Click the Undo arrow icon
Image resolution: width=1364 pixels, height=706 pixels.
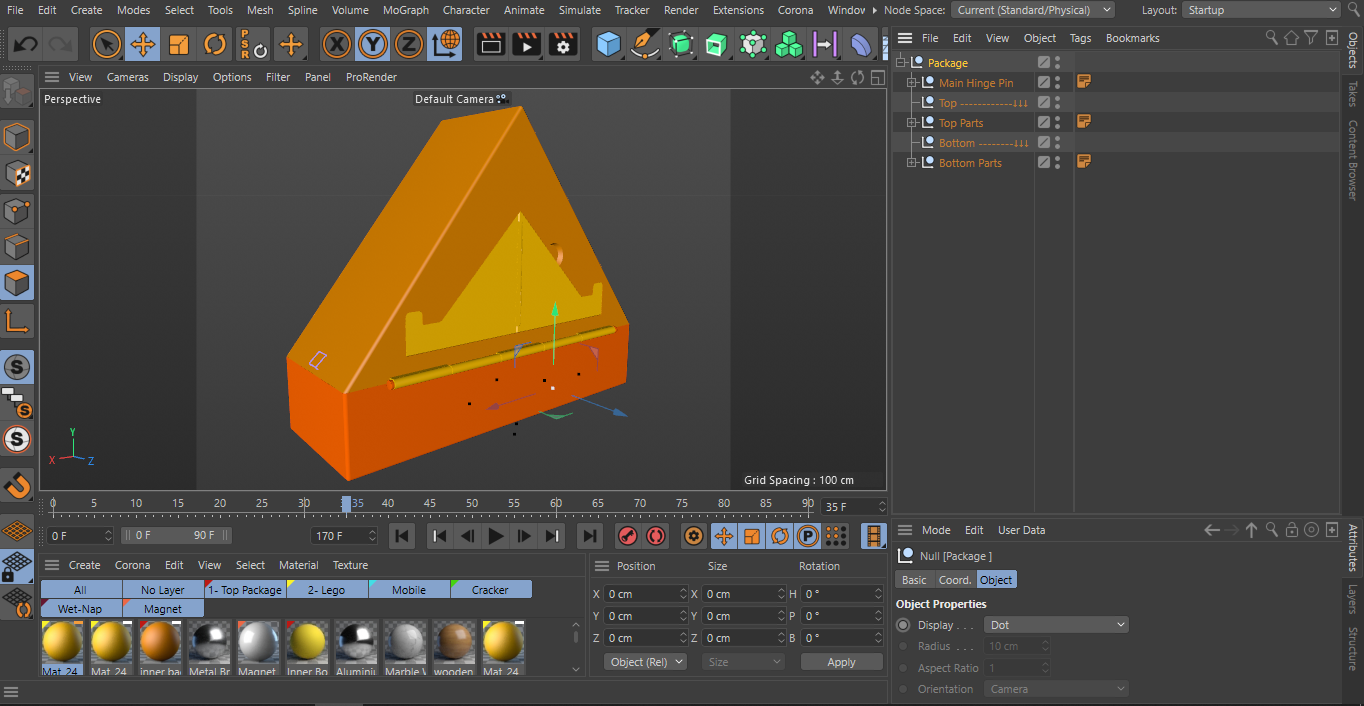click(26, 44)
